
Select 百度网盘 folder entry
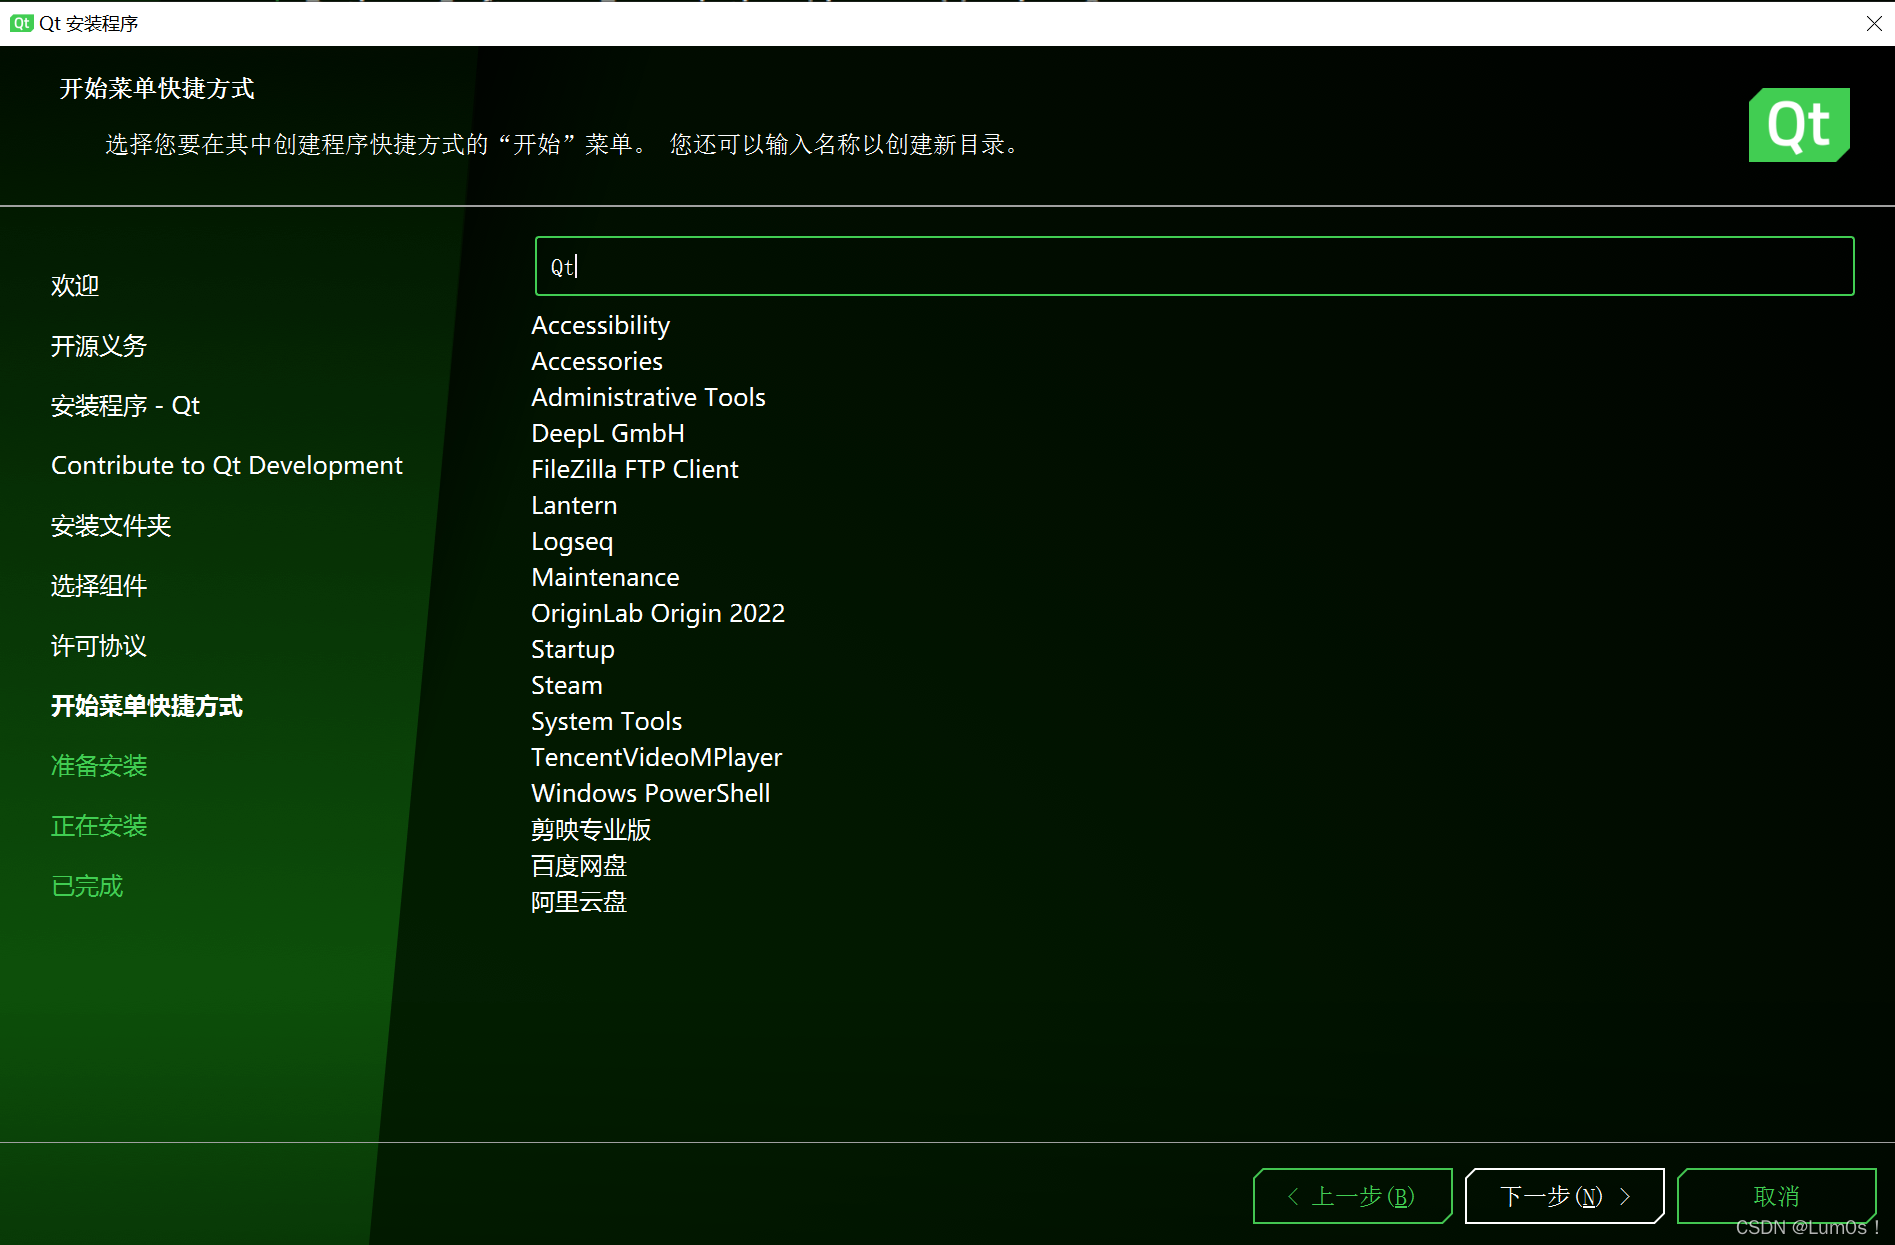579,866
